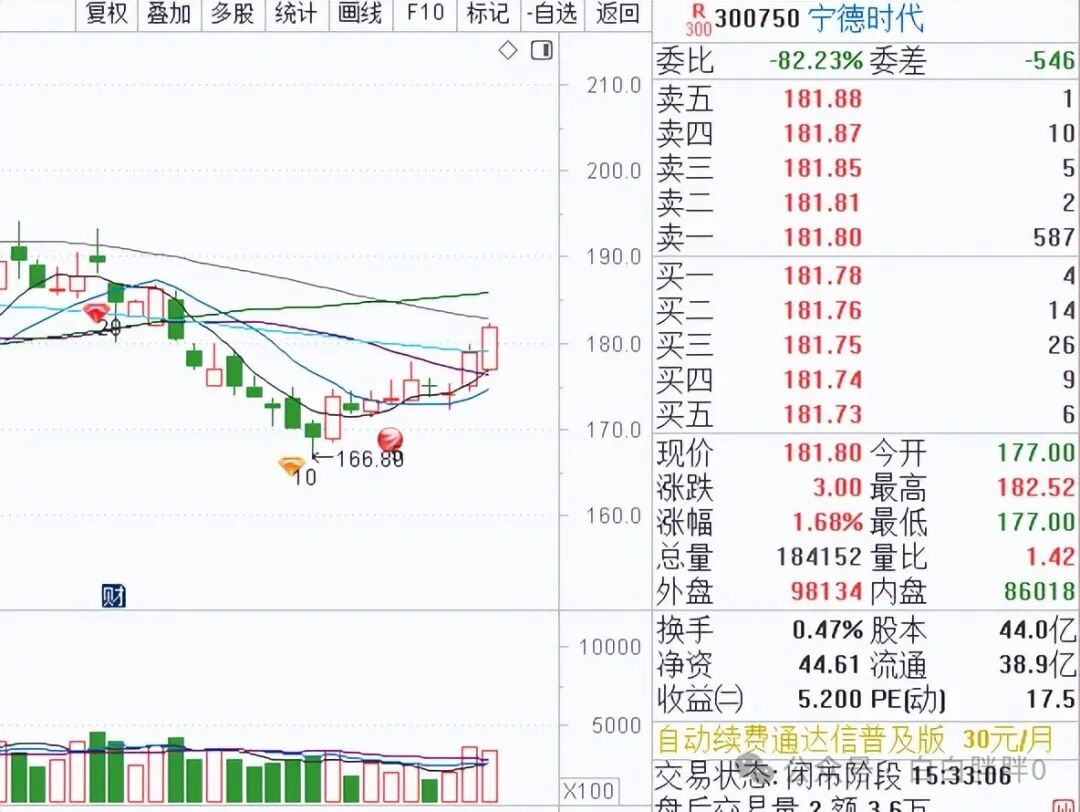Select the 多股 multi-stock view
This screenshot has height=812, width=1080.
233,13
